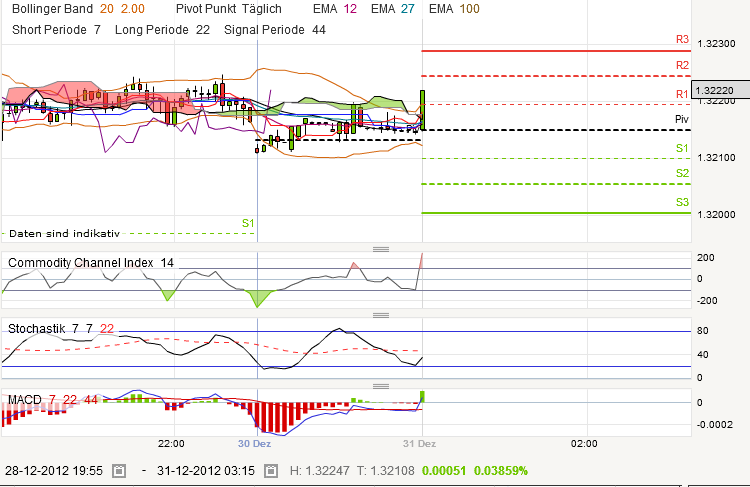
Task: Select the EMA 27 indicator label
Action: [392, 8]
